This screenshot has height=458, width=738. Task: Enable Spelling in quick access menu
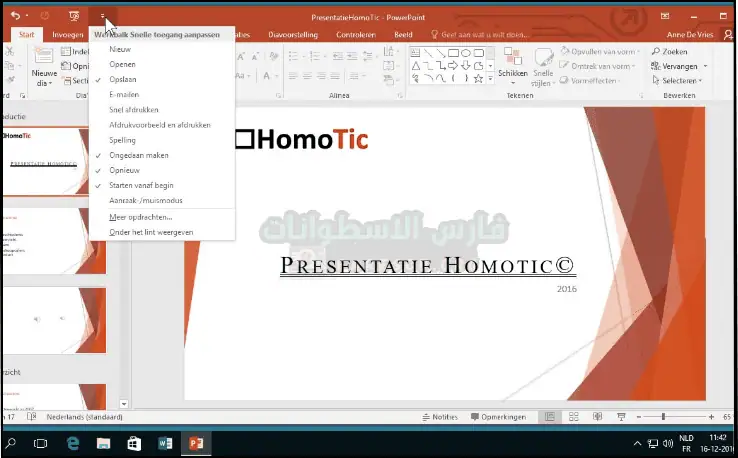point(122,140)
